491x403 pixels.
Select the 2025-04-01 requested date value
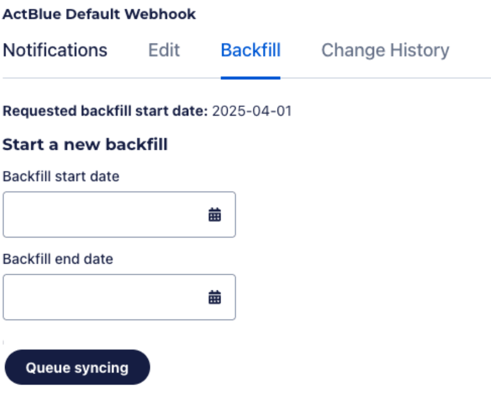tap(252, 111)
